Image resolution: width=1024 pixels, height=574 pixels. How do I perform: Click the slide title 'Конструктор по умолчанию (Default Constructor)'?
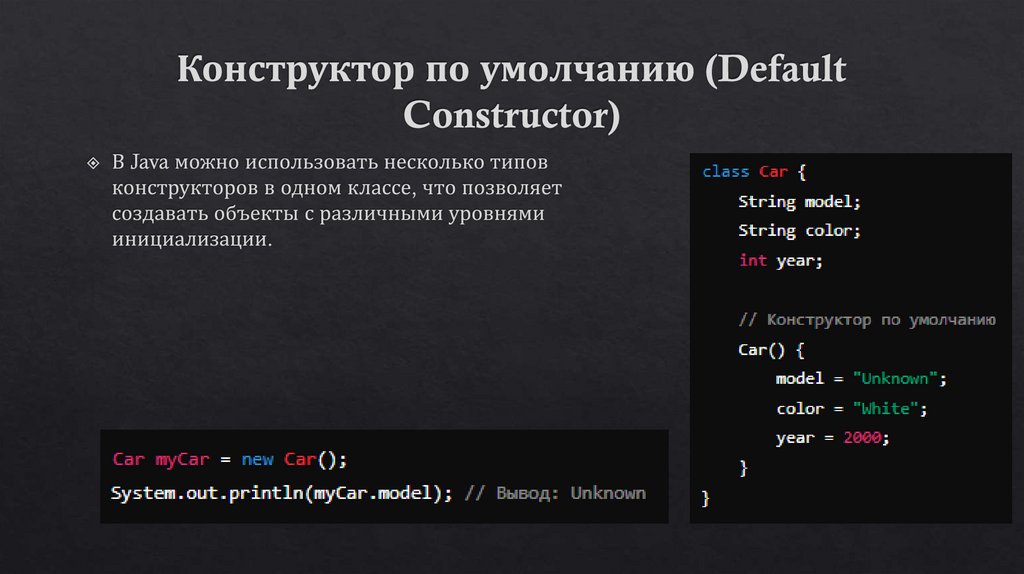(x=511, y=91)
